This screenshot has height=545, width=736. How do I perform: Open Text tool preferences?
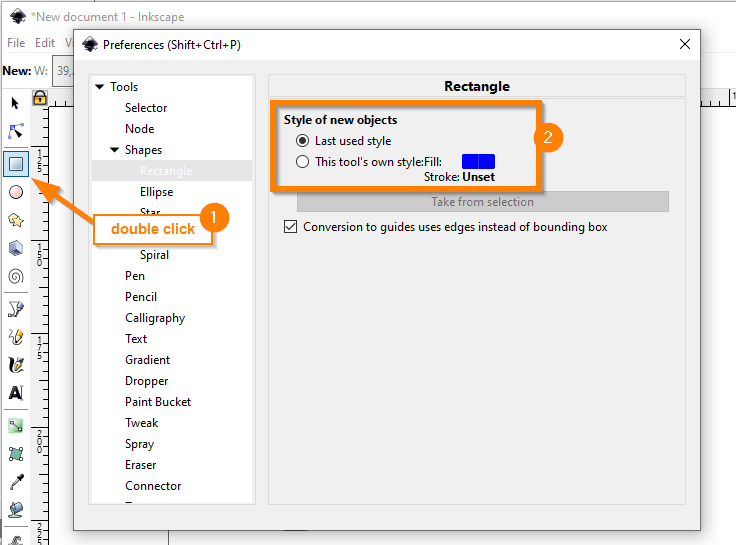136,339
